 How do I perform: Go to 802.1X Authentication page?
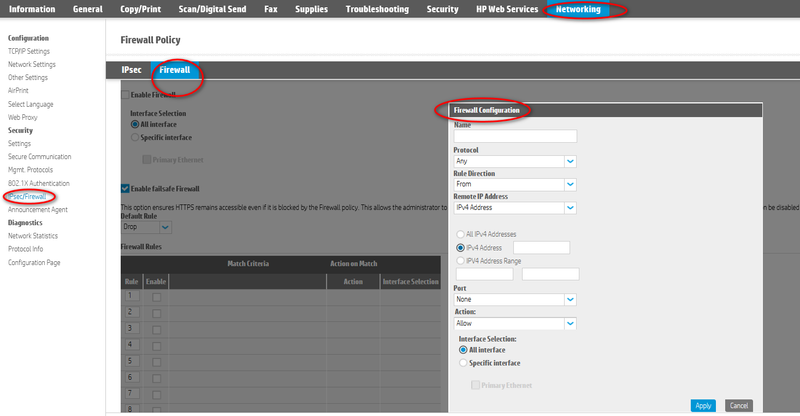click(39, 183)
